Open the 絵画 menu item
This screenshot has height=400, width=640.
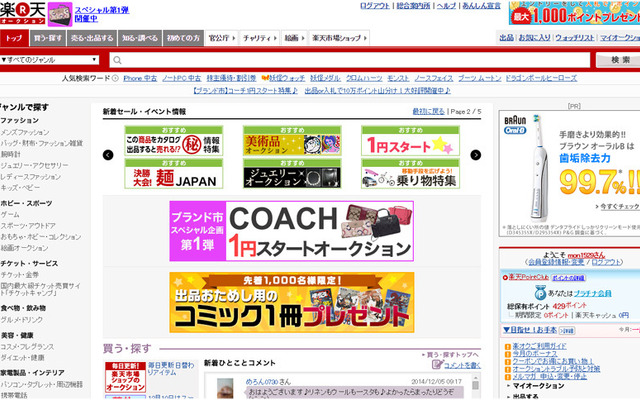[294, 38]
